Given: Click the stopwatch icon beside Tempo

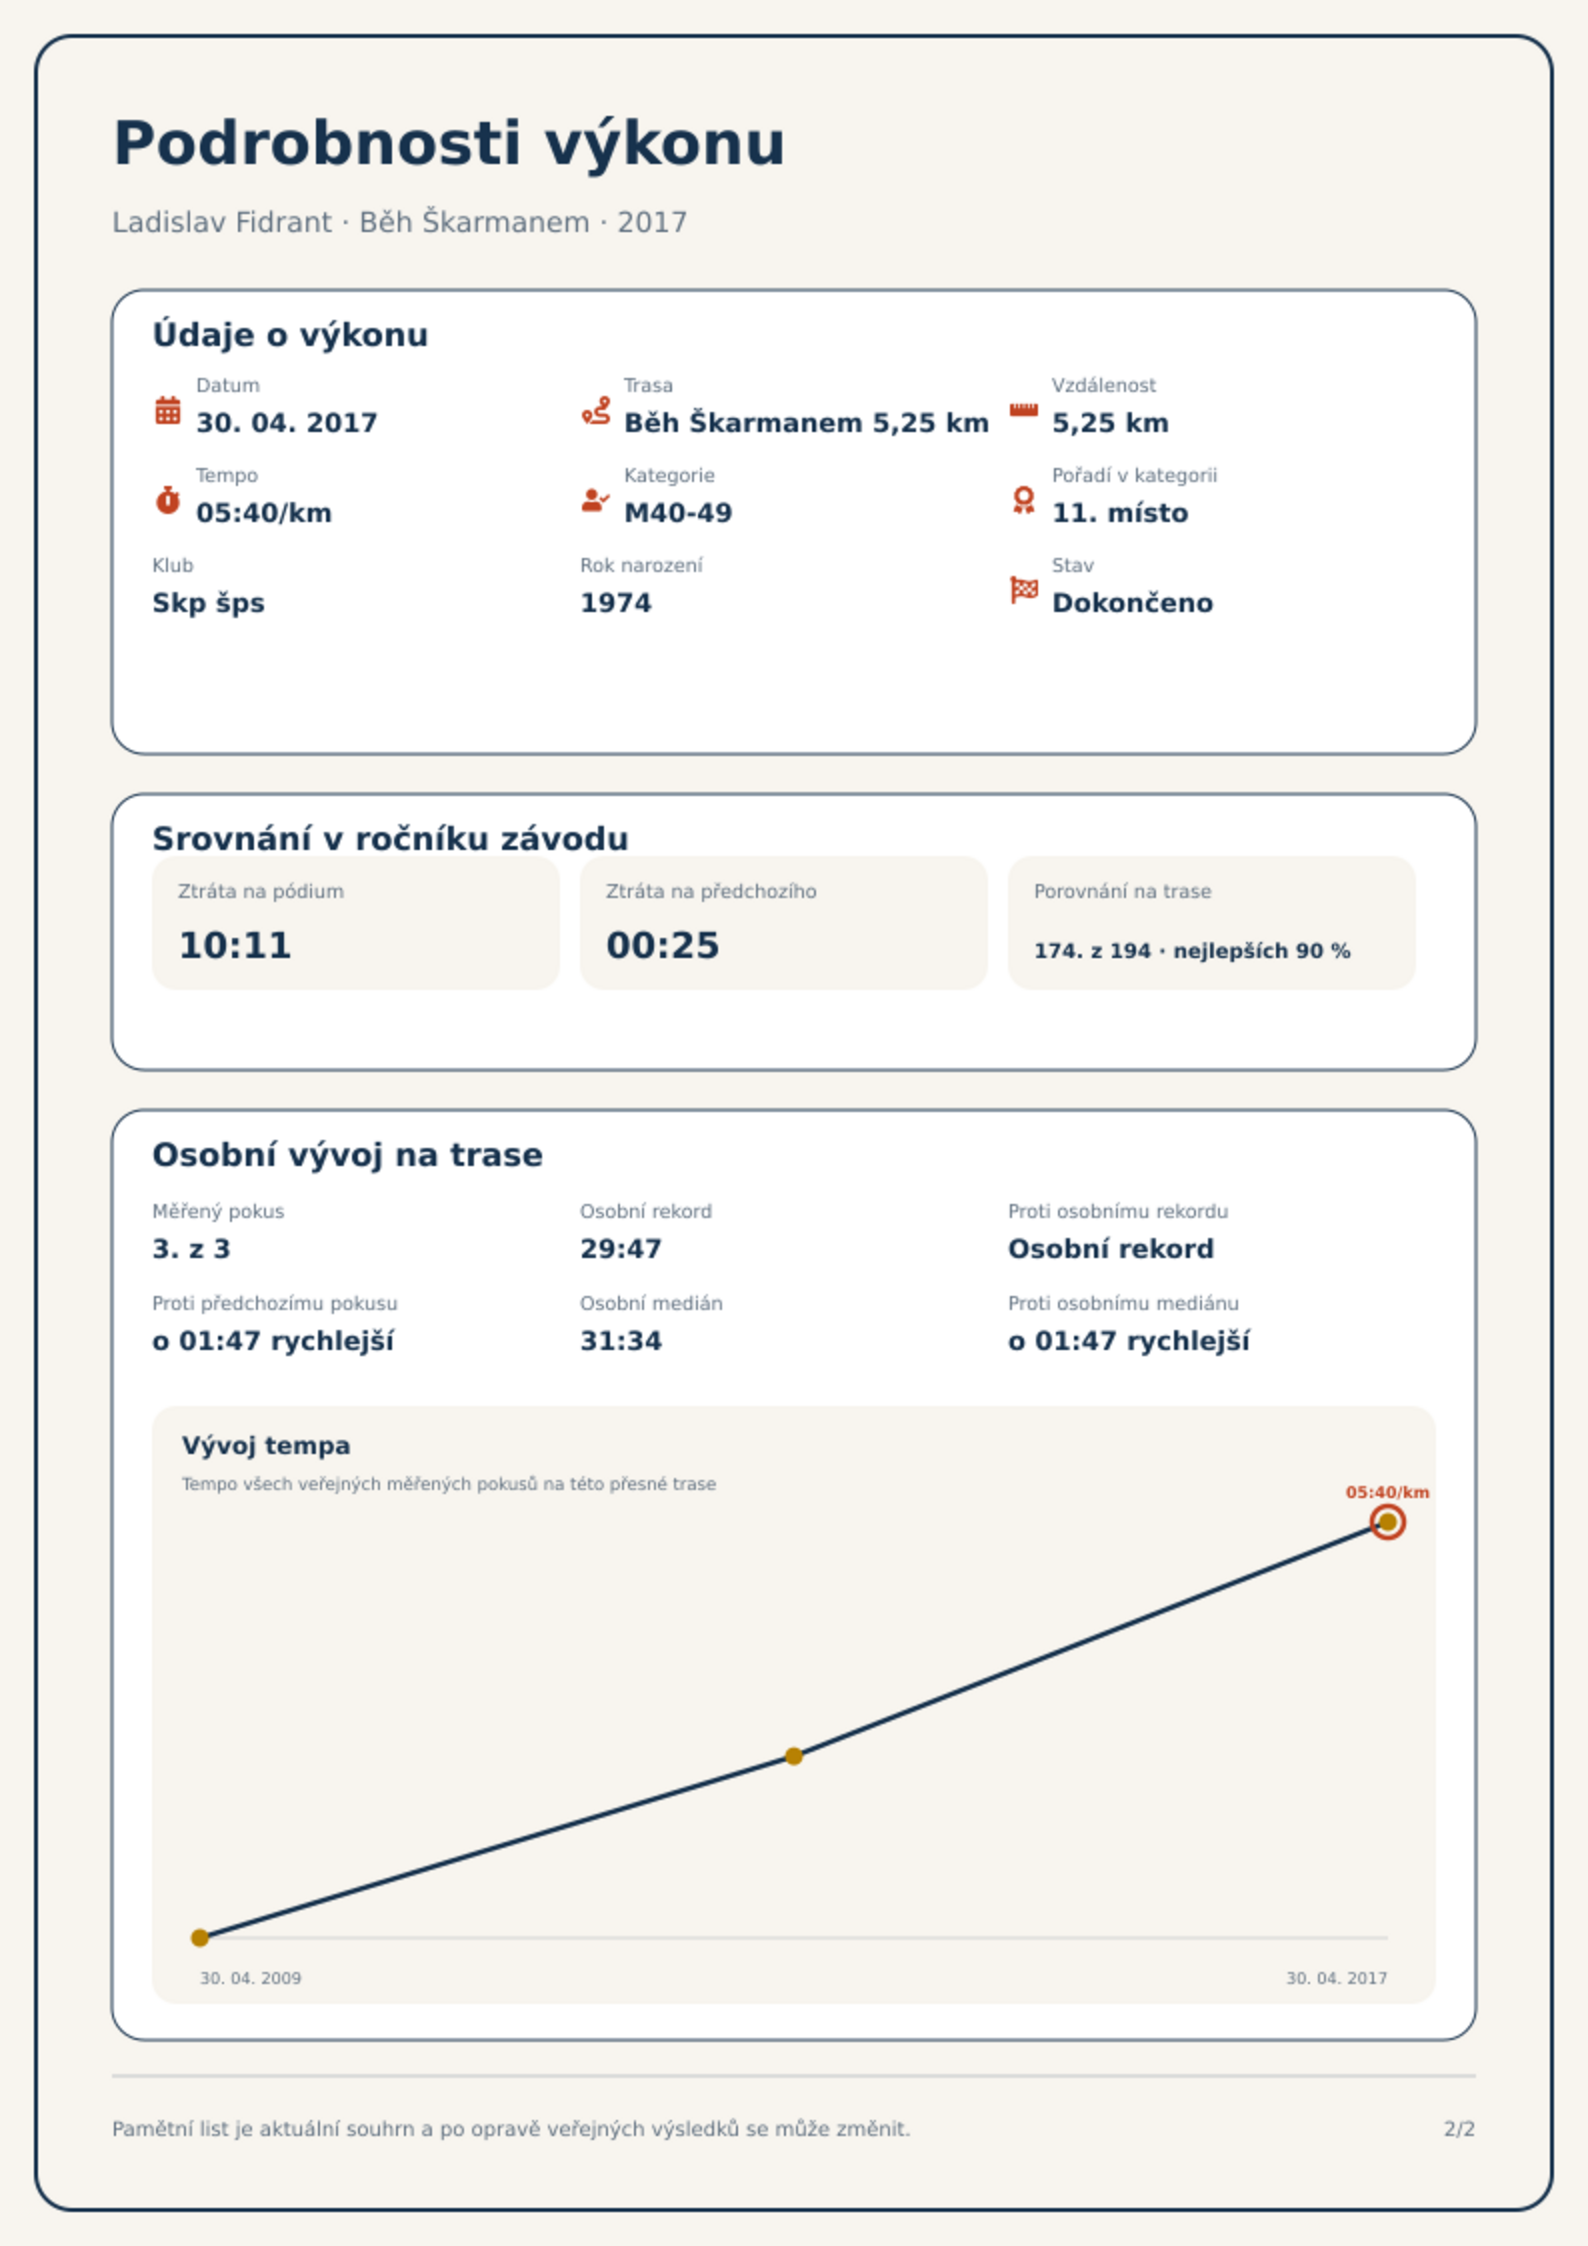Looking at the screenshot, I should point(168,500).
